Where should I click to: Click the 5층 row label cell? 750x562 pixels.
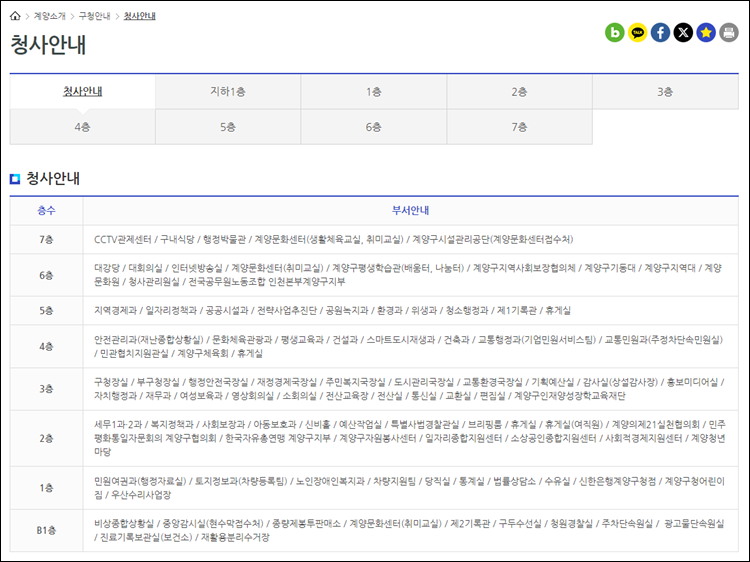pos(46,311)
